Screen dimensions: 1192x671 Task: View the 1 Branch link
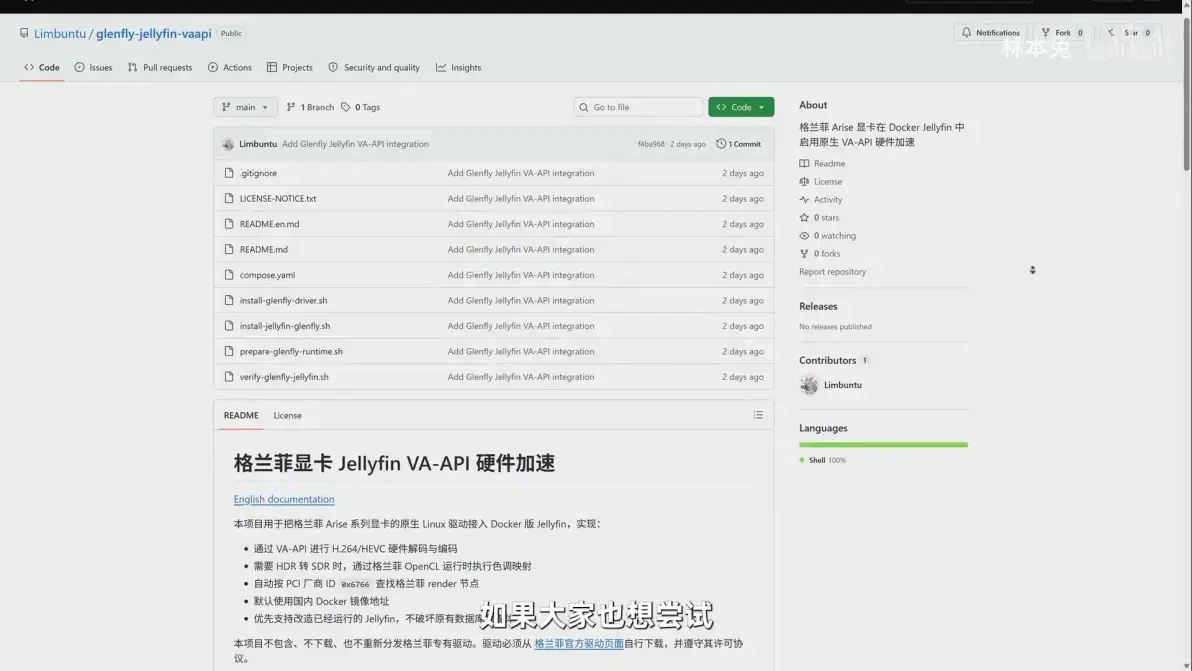pos(310,107)
